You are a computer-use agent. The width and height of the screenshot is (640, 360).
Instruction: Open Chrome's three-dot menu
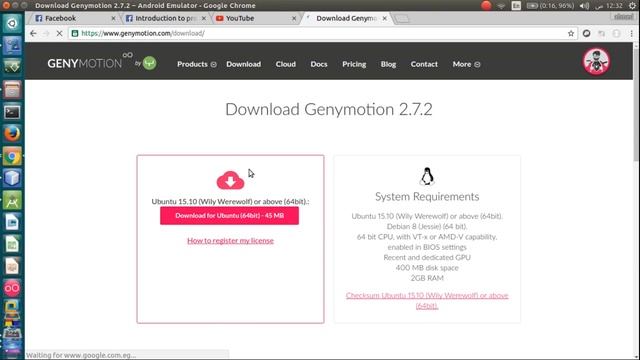coord(631,33)
